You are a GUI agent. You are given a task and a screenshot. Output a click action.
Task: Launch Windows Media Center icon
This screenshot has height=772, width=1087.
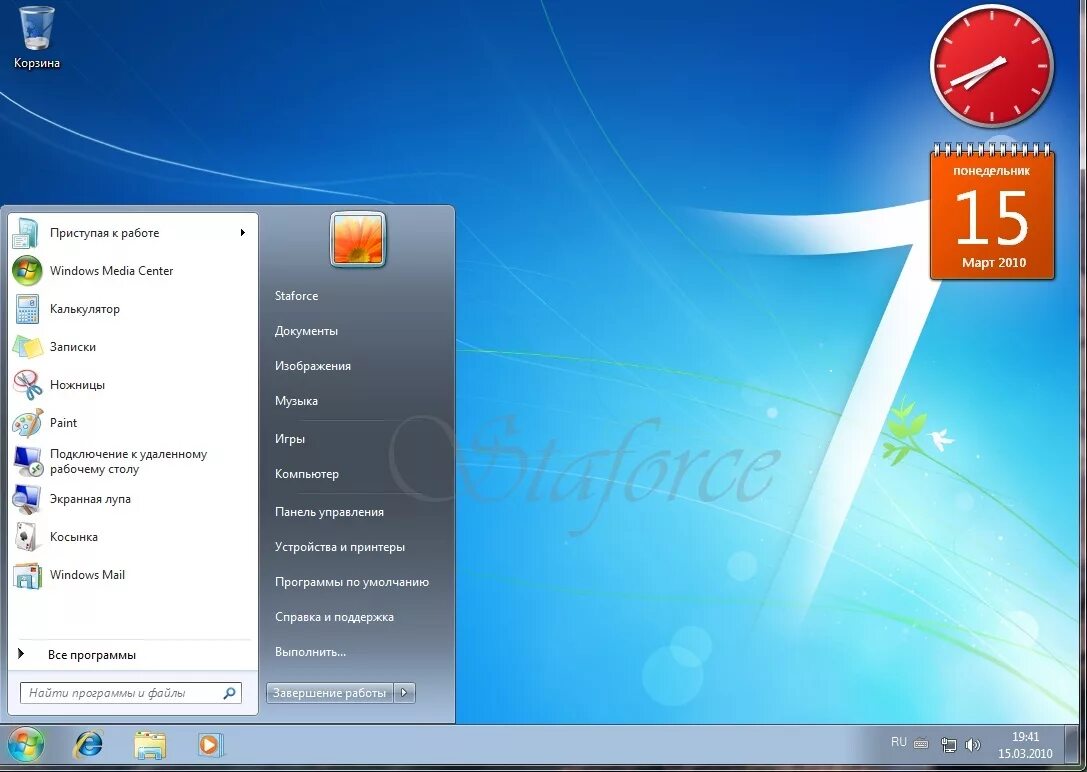tap(26, 271)
